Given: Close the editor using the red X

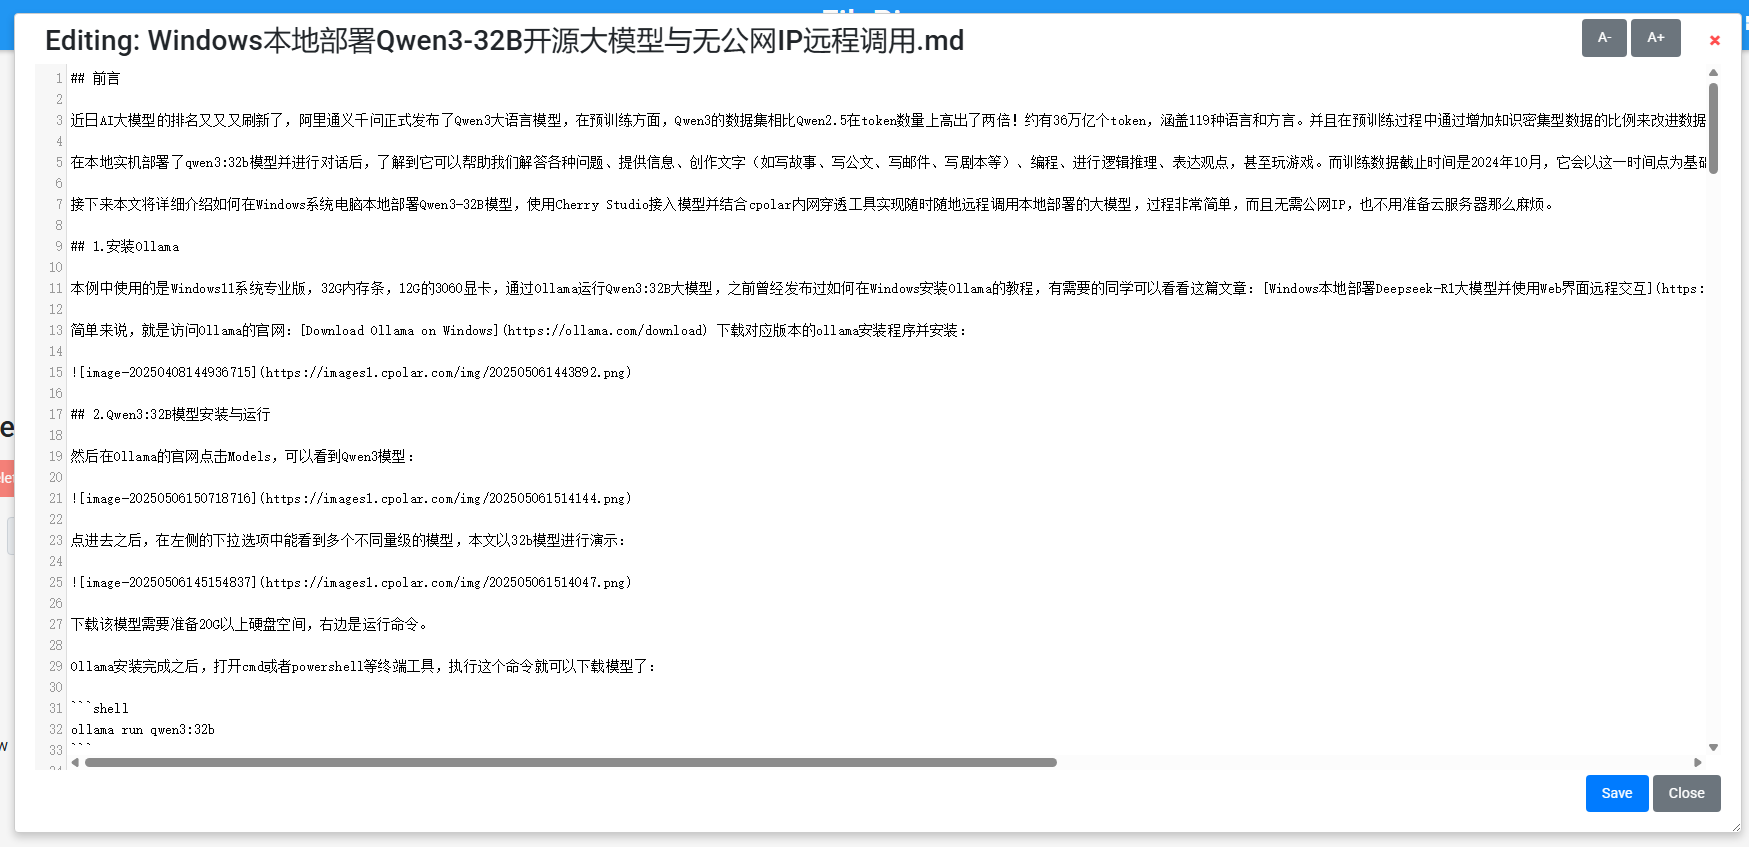Looking at the screenshot, I should pos(1714,41).
